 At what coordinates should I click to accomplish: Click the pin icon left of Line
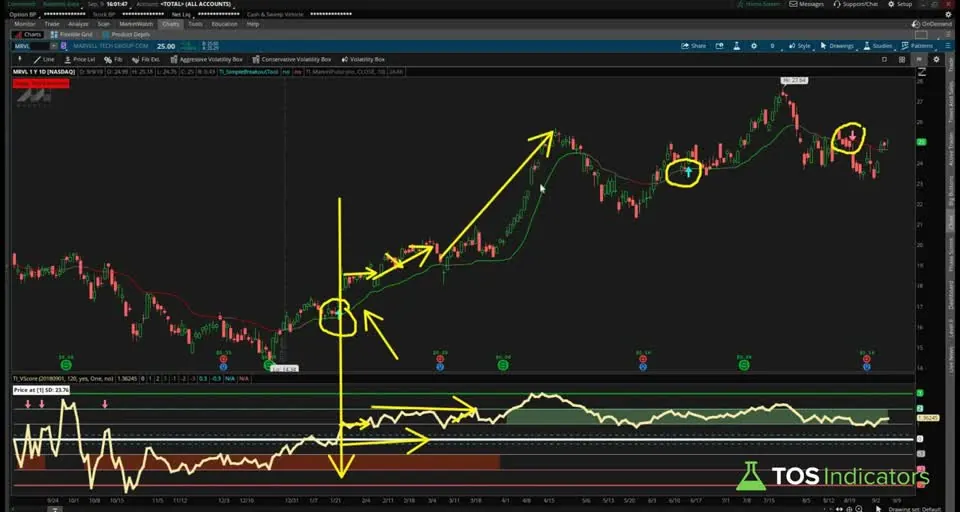(x=20, y=59)
